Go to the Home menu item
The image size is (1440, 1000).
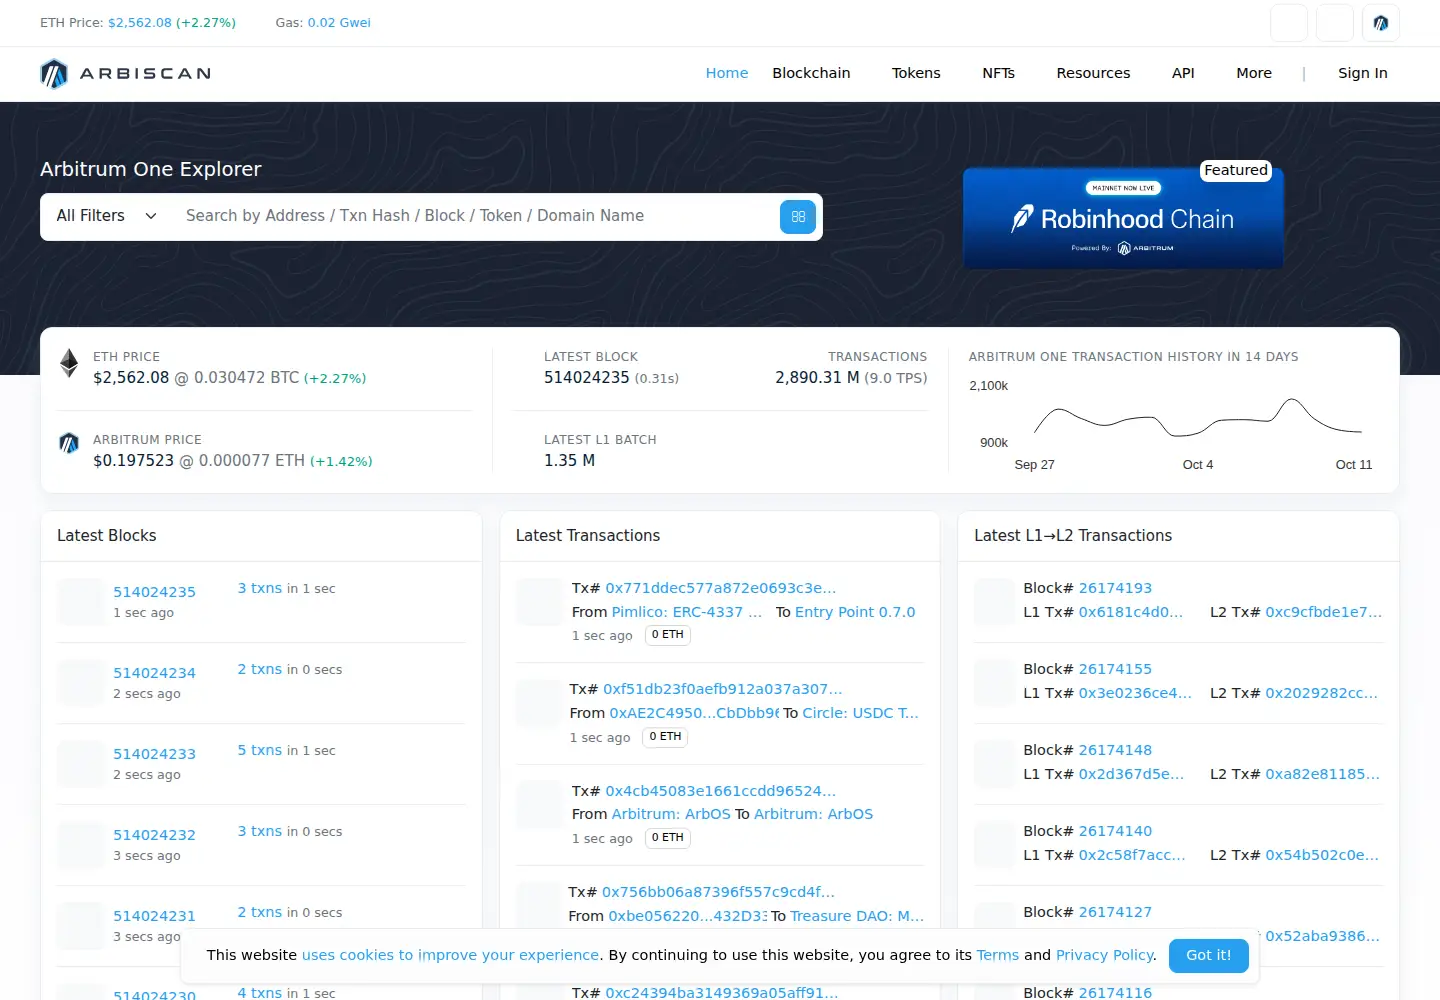[727, 73]
